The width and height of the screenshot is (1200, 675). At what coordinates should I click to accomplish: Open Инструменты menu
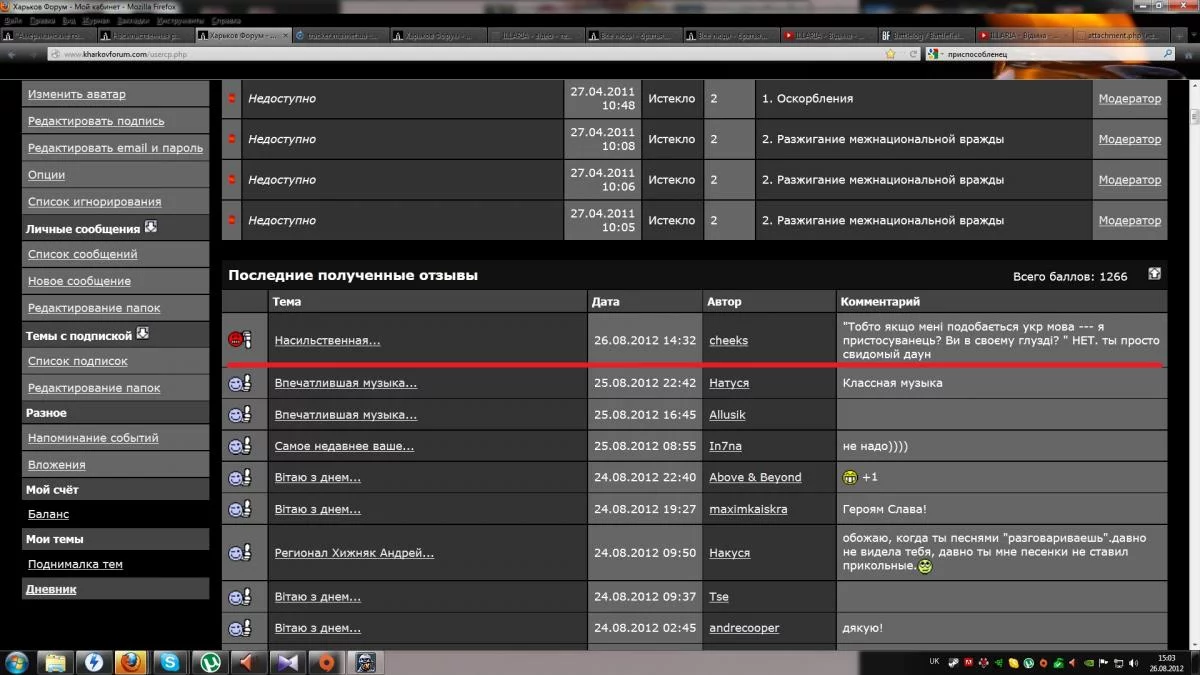click(182, 20)
